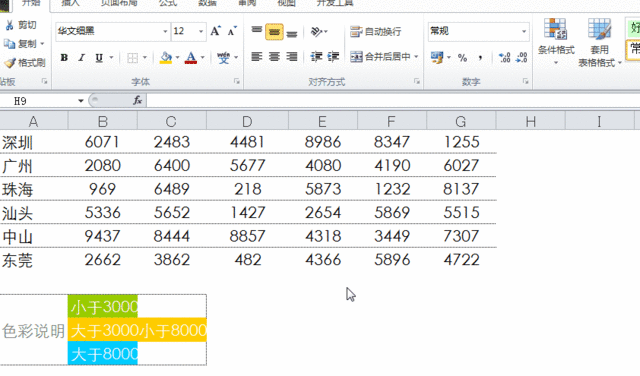Click the cell with 珠海
Viewport: 640px width, 376px height.
point(34,189)
